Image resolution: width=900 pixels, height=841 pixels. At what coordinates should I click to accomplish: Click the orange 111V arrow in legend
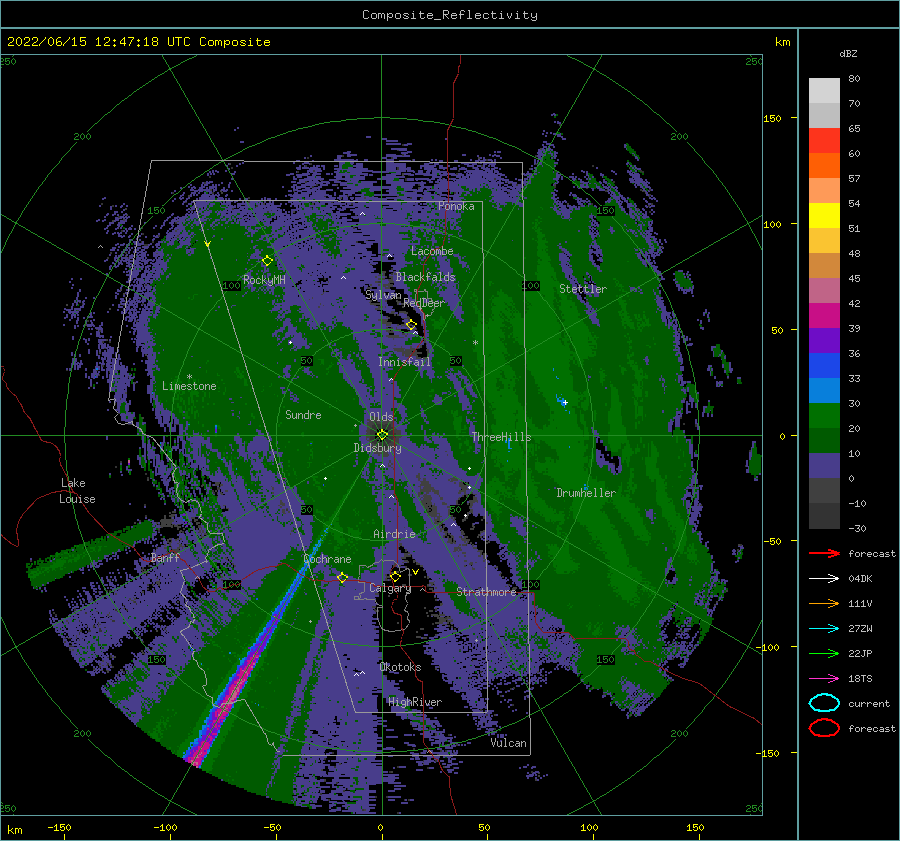(x=824, y=603)
